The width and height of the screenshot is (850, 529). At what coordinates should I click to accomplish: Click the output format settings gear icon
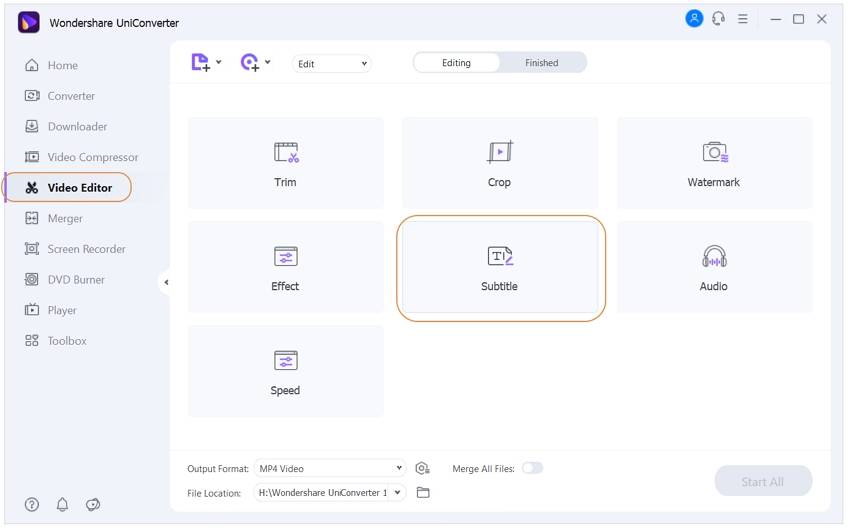pyautogui.click(x=422, y=468)
